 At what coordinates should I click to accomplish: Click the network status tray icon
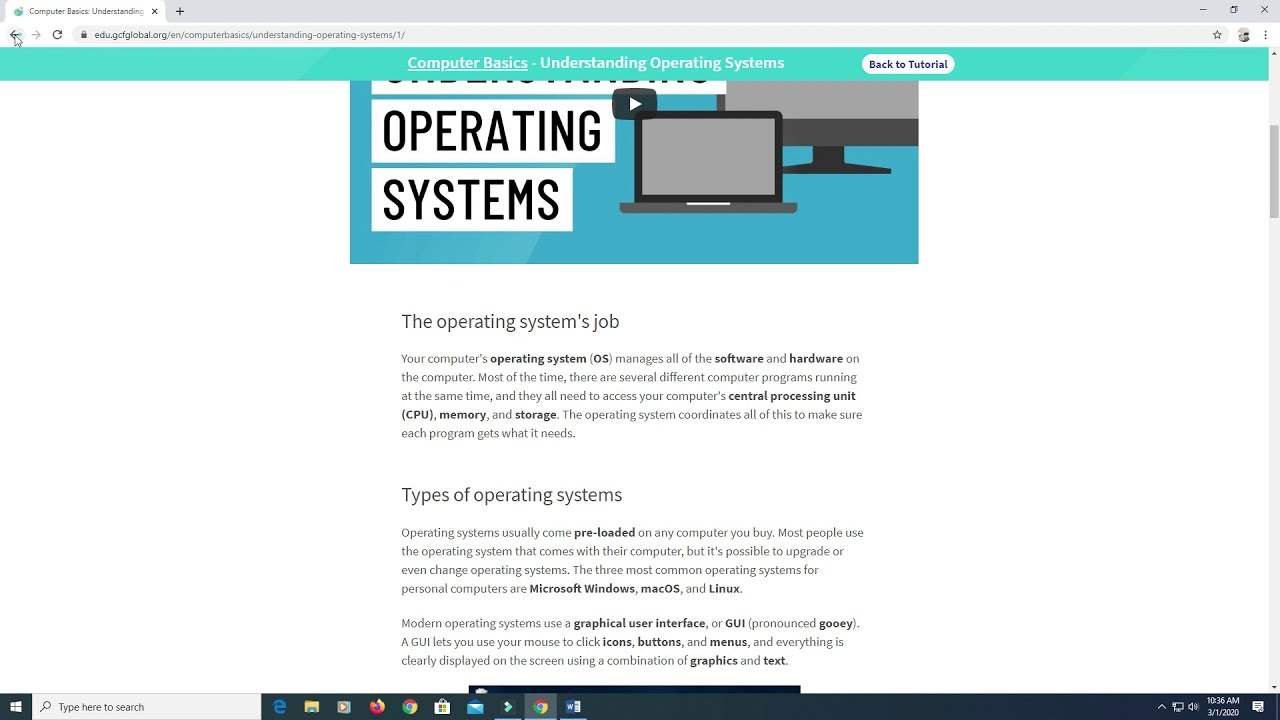1178,707
